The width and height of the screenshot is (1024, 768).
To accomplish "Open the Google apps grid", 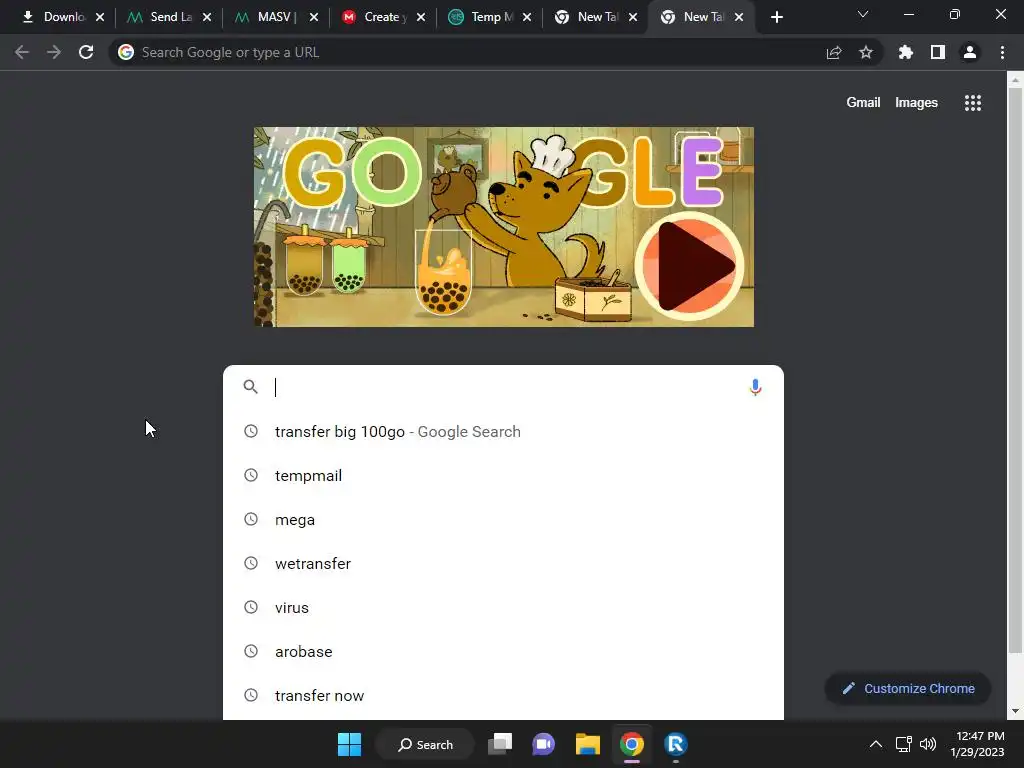I will pos(973,103).
